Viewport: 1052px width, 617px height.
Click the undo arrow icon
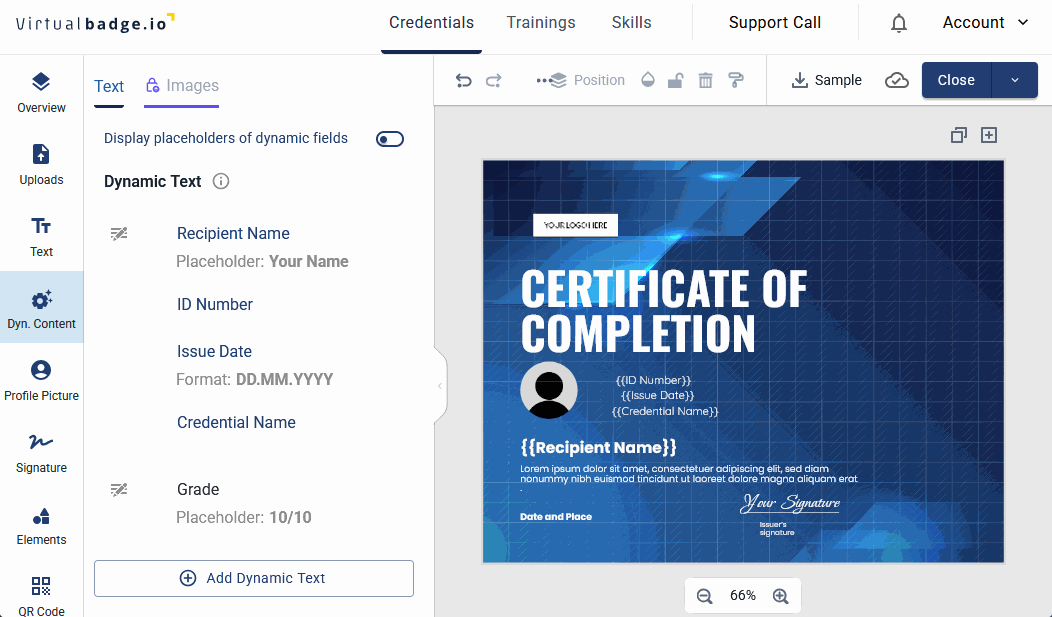[x=464, y=81]
